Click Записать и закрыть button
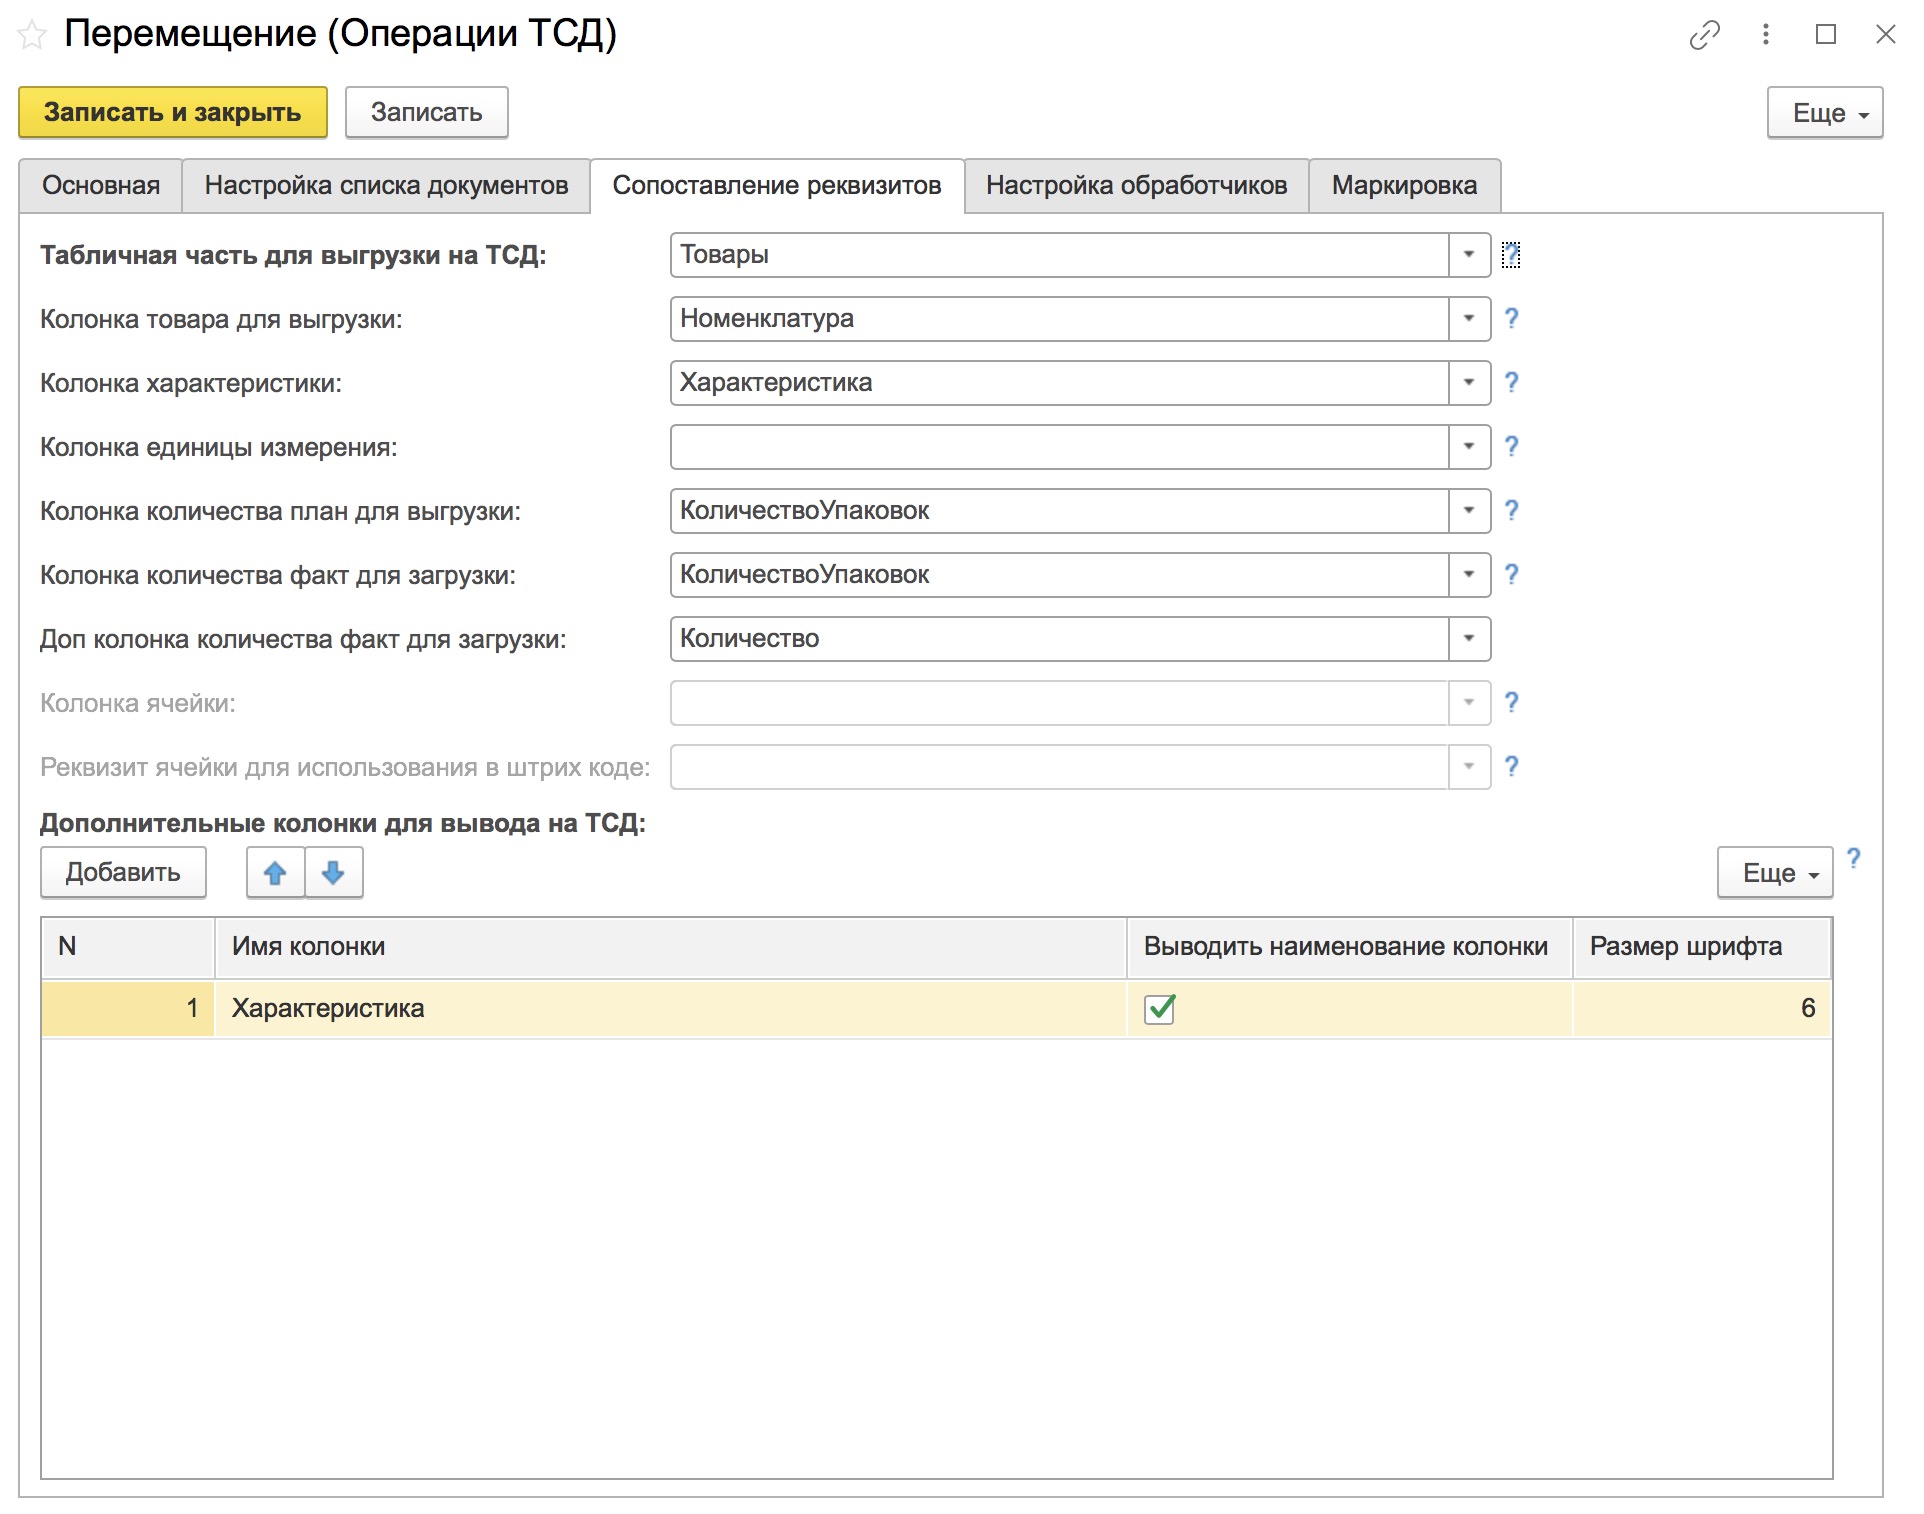 tap(173, 112)
